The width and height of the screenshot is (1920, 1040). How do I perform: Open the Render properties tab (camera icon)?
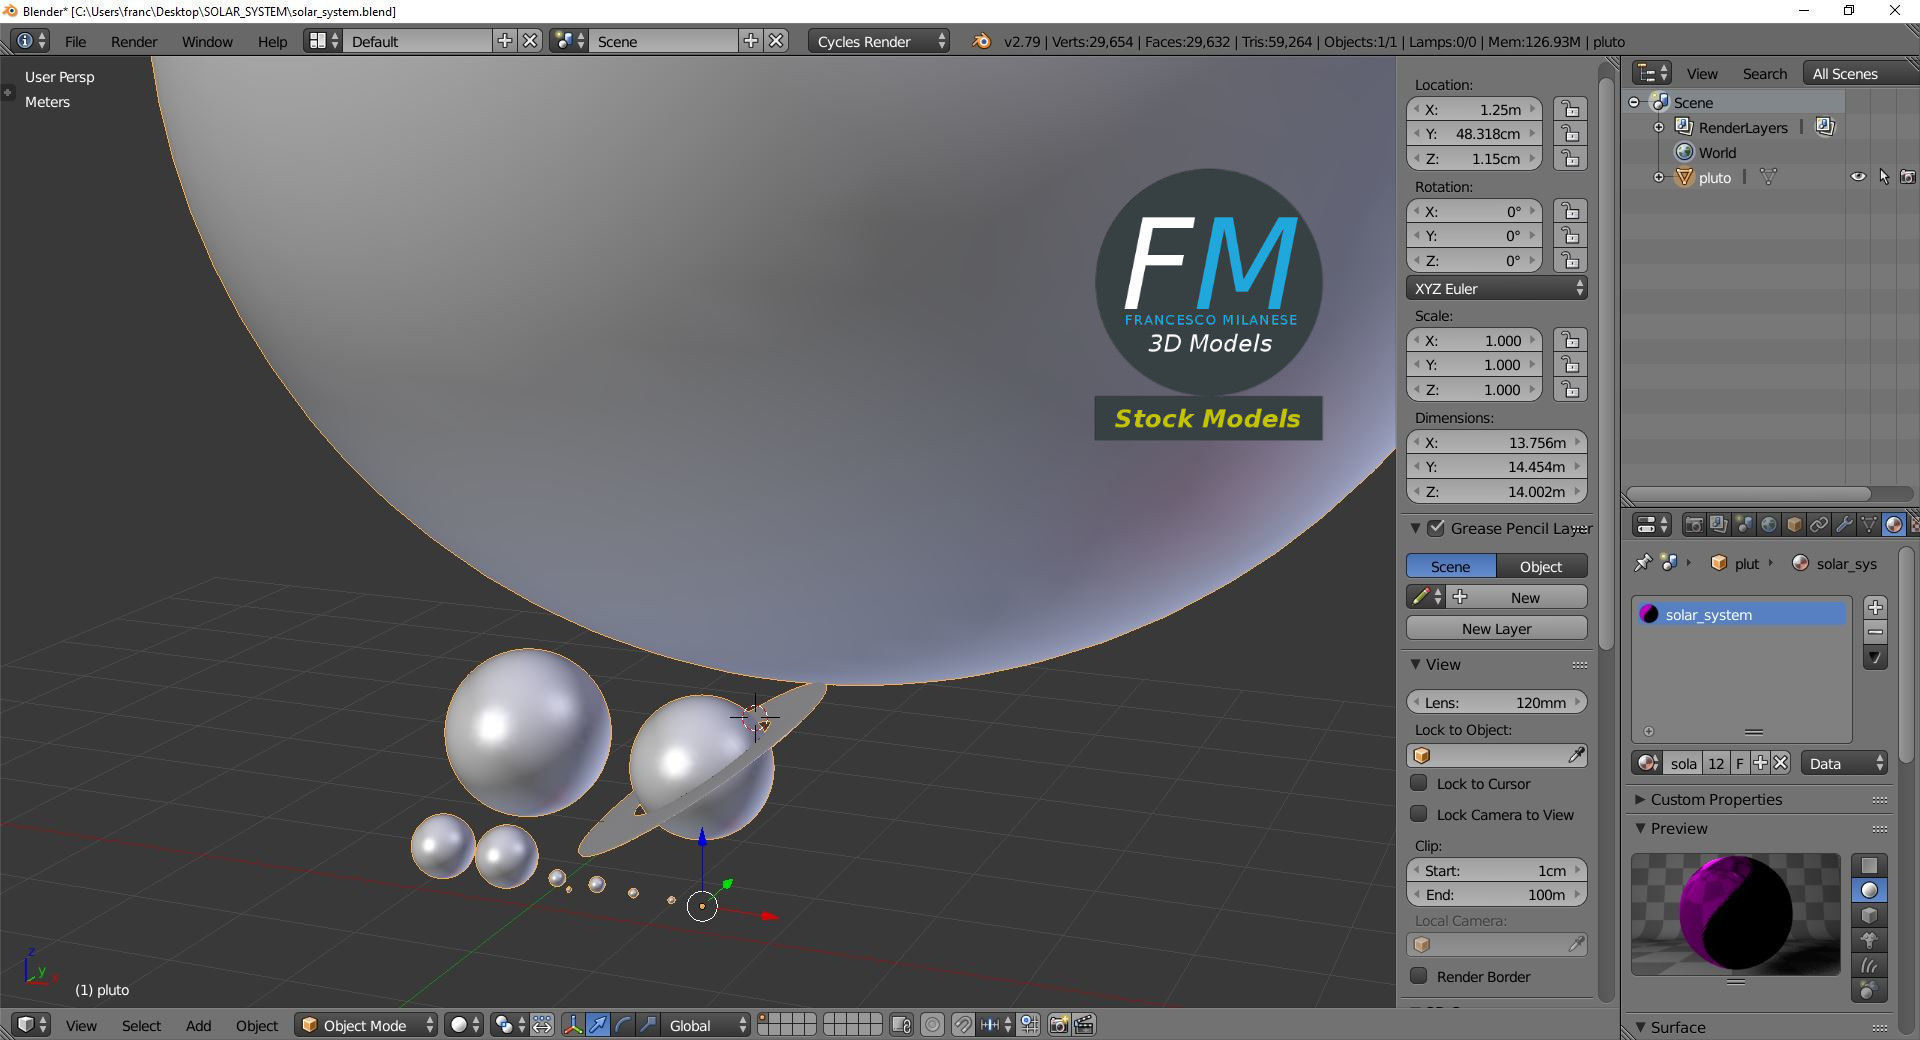click(1694, 524)
